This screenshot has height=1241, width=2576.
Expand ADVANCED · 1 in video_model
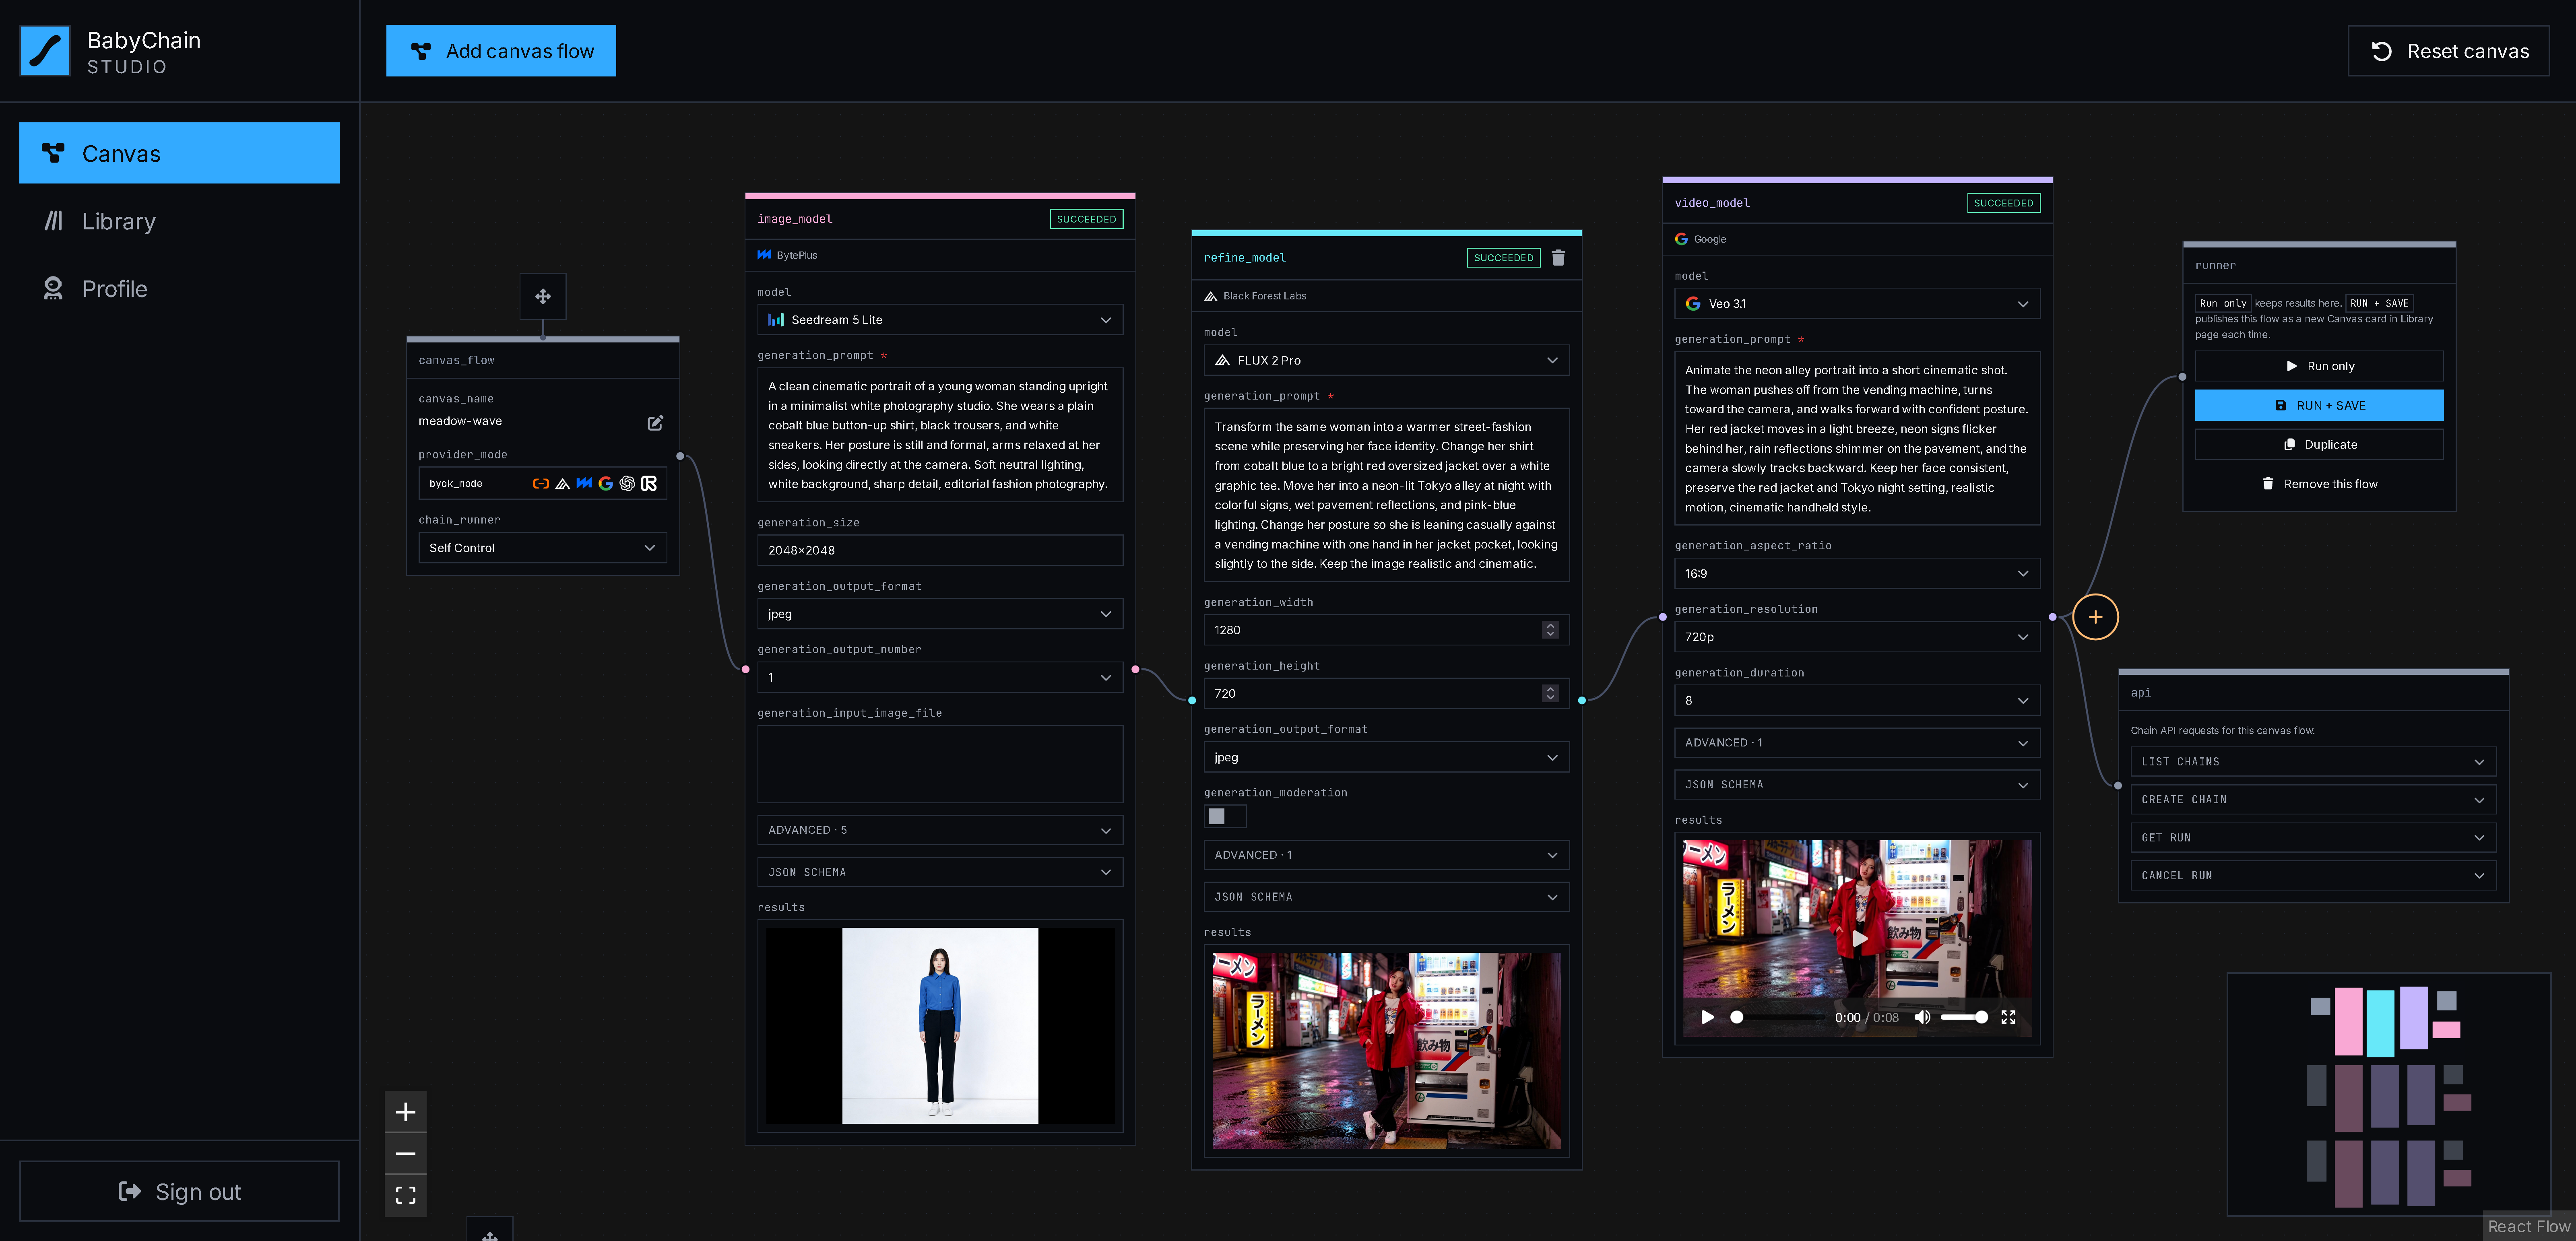[x=1857, y=743]
